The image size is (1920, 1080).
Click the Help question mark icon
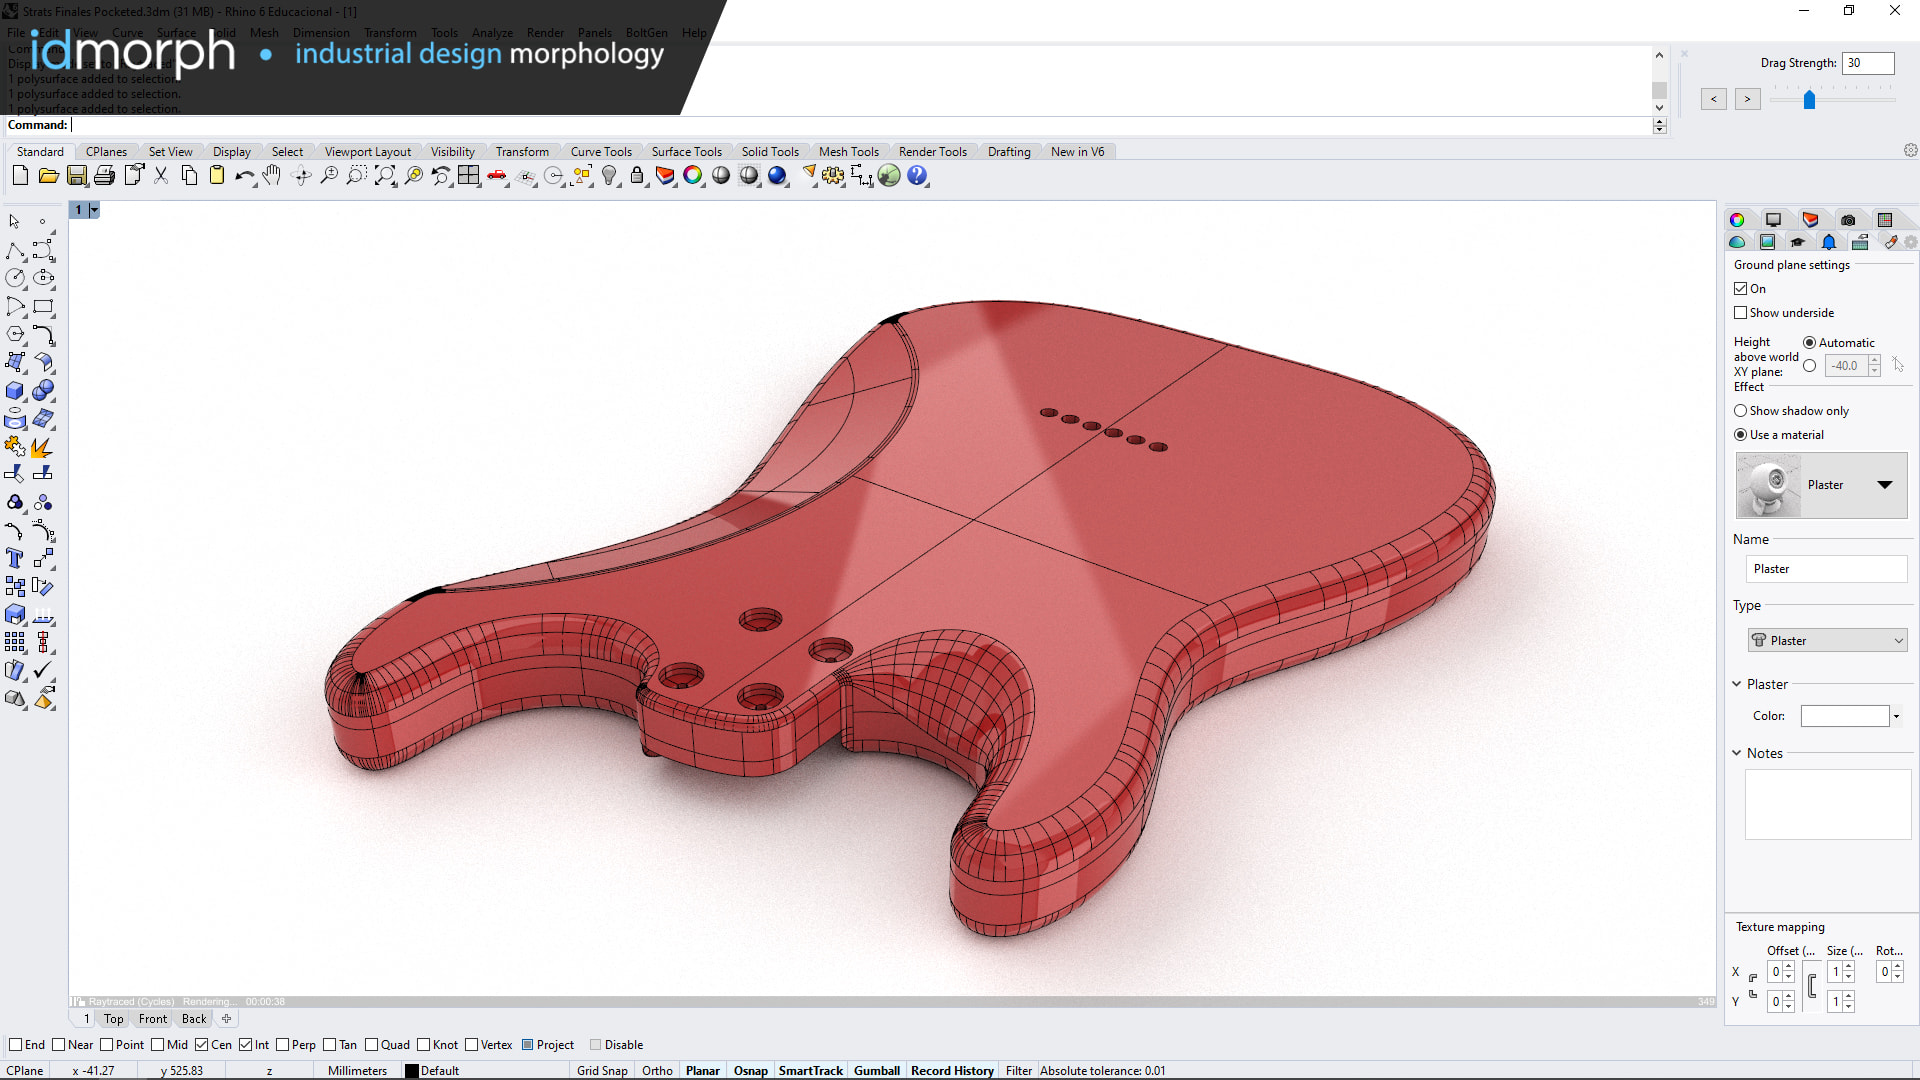917,176
